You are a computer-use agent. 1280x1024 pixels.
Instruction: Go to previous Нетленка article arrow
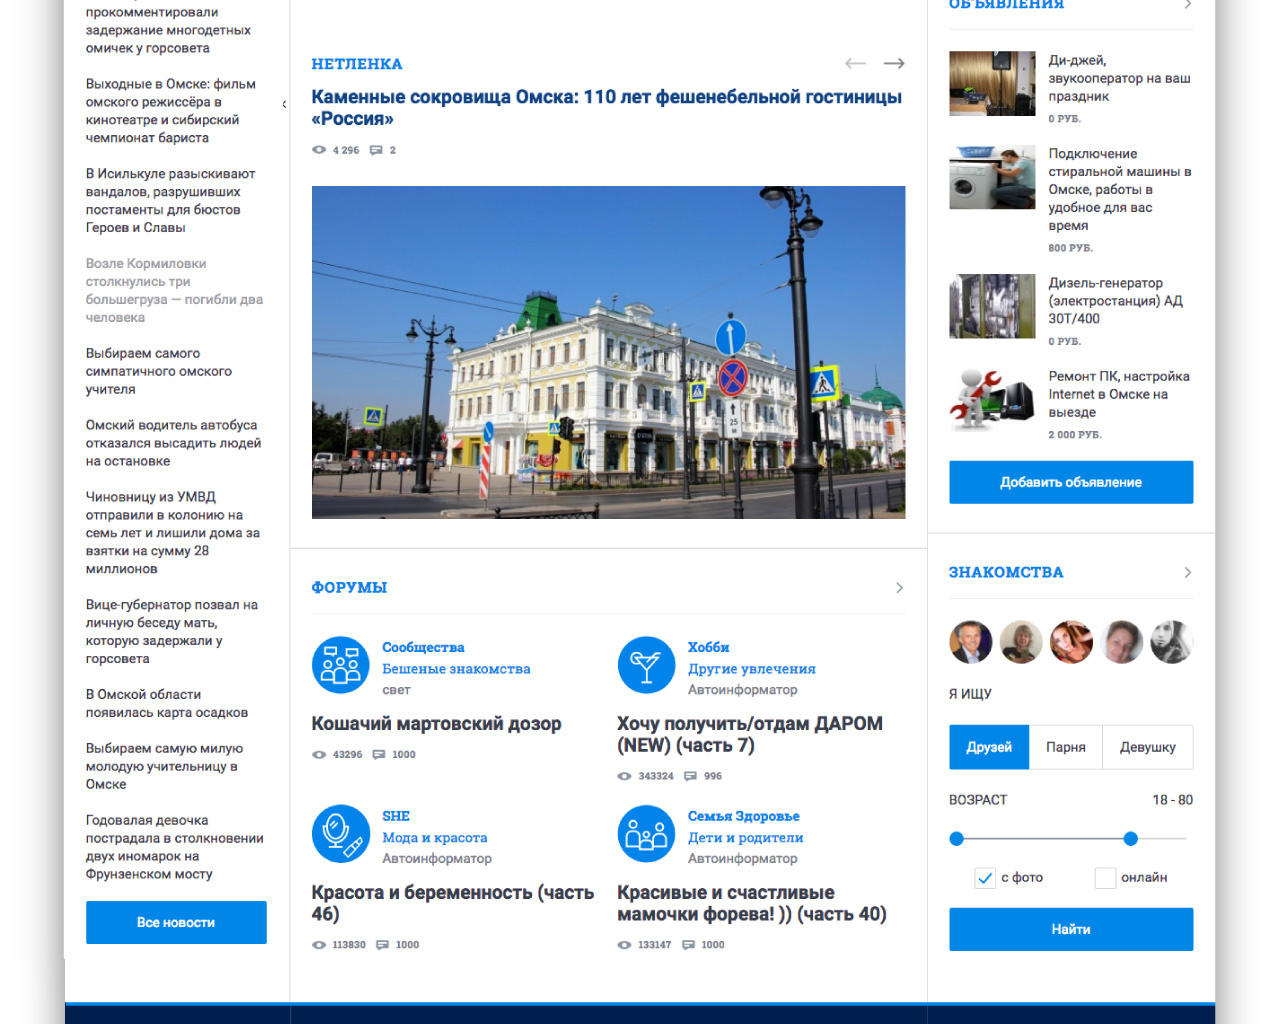coord(855,63)
